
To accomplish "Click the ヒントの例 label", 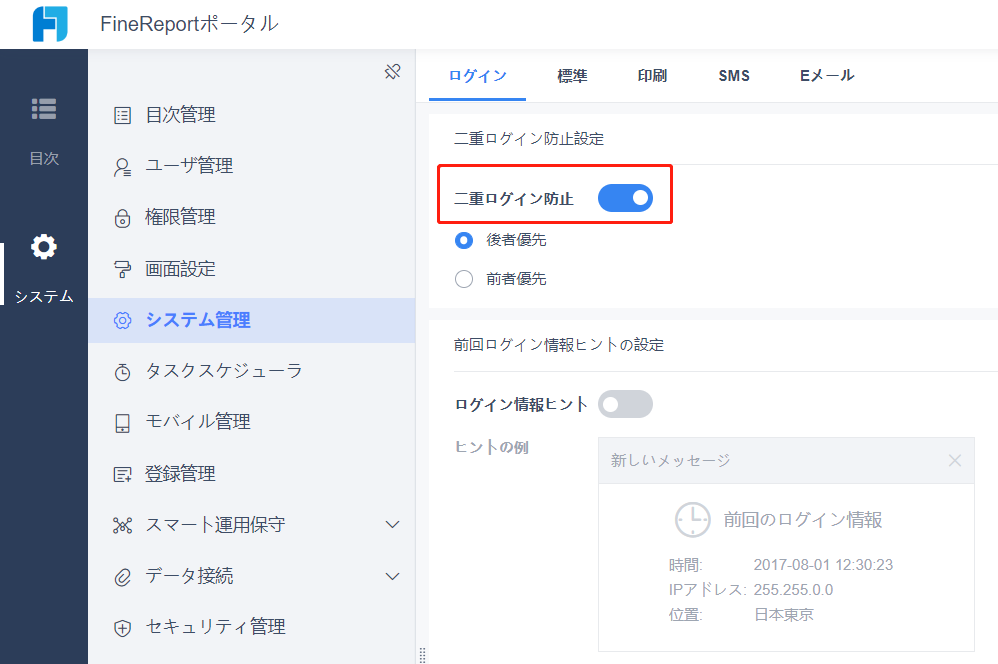I will 491,448.
